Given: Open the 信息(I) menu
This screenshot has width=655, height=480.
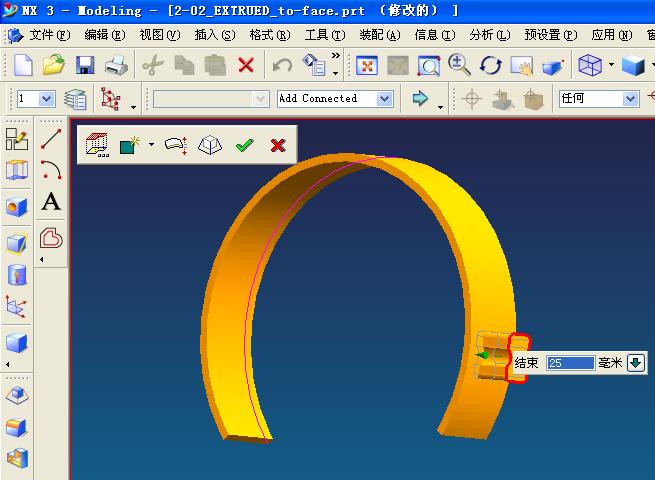Looking at the screenshot, I should [x=434, y=35].
